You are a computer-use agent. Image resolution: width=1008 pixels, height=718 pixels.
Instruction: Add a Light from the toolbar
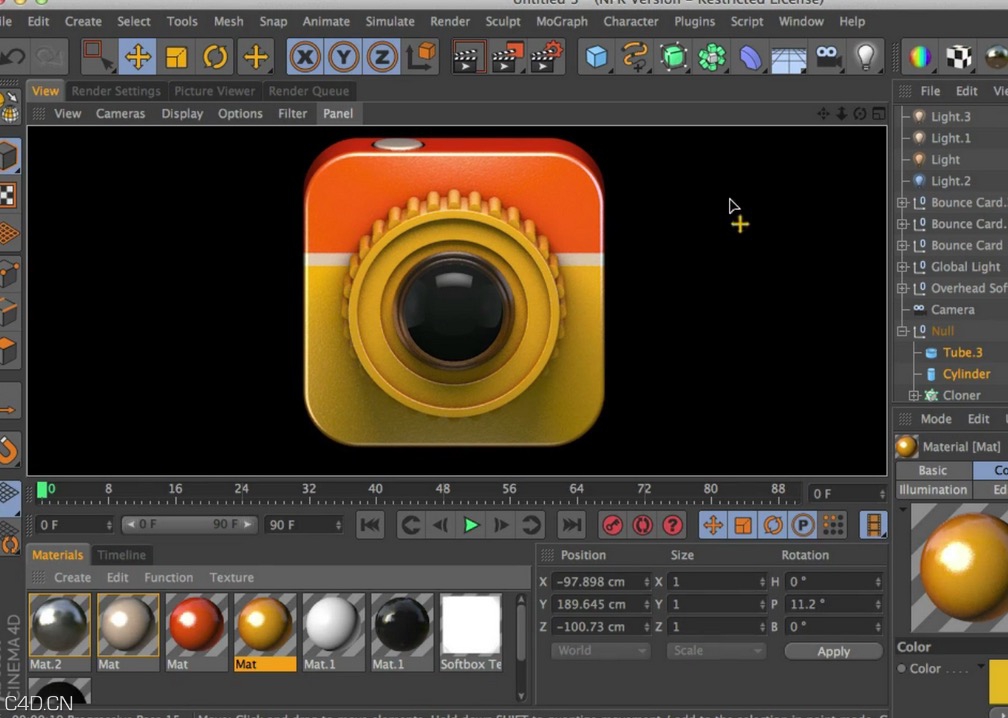866,57
